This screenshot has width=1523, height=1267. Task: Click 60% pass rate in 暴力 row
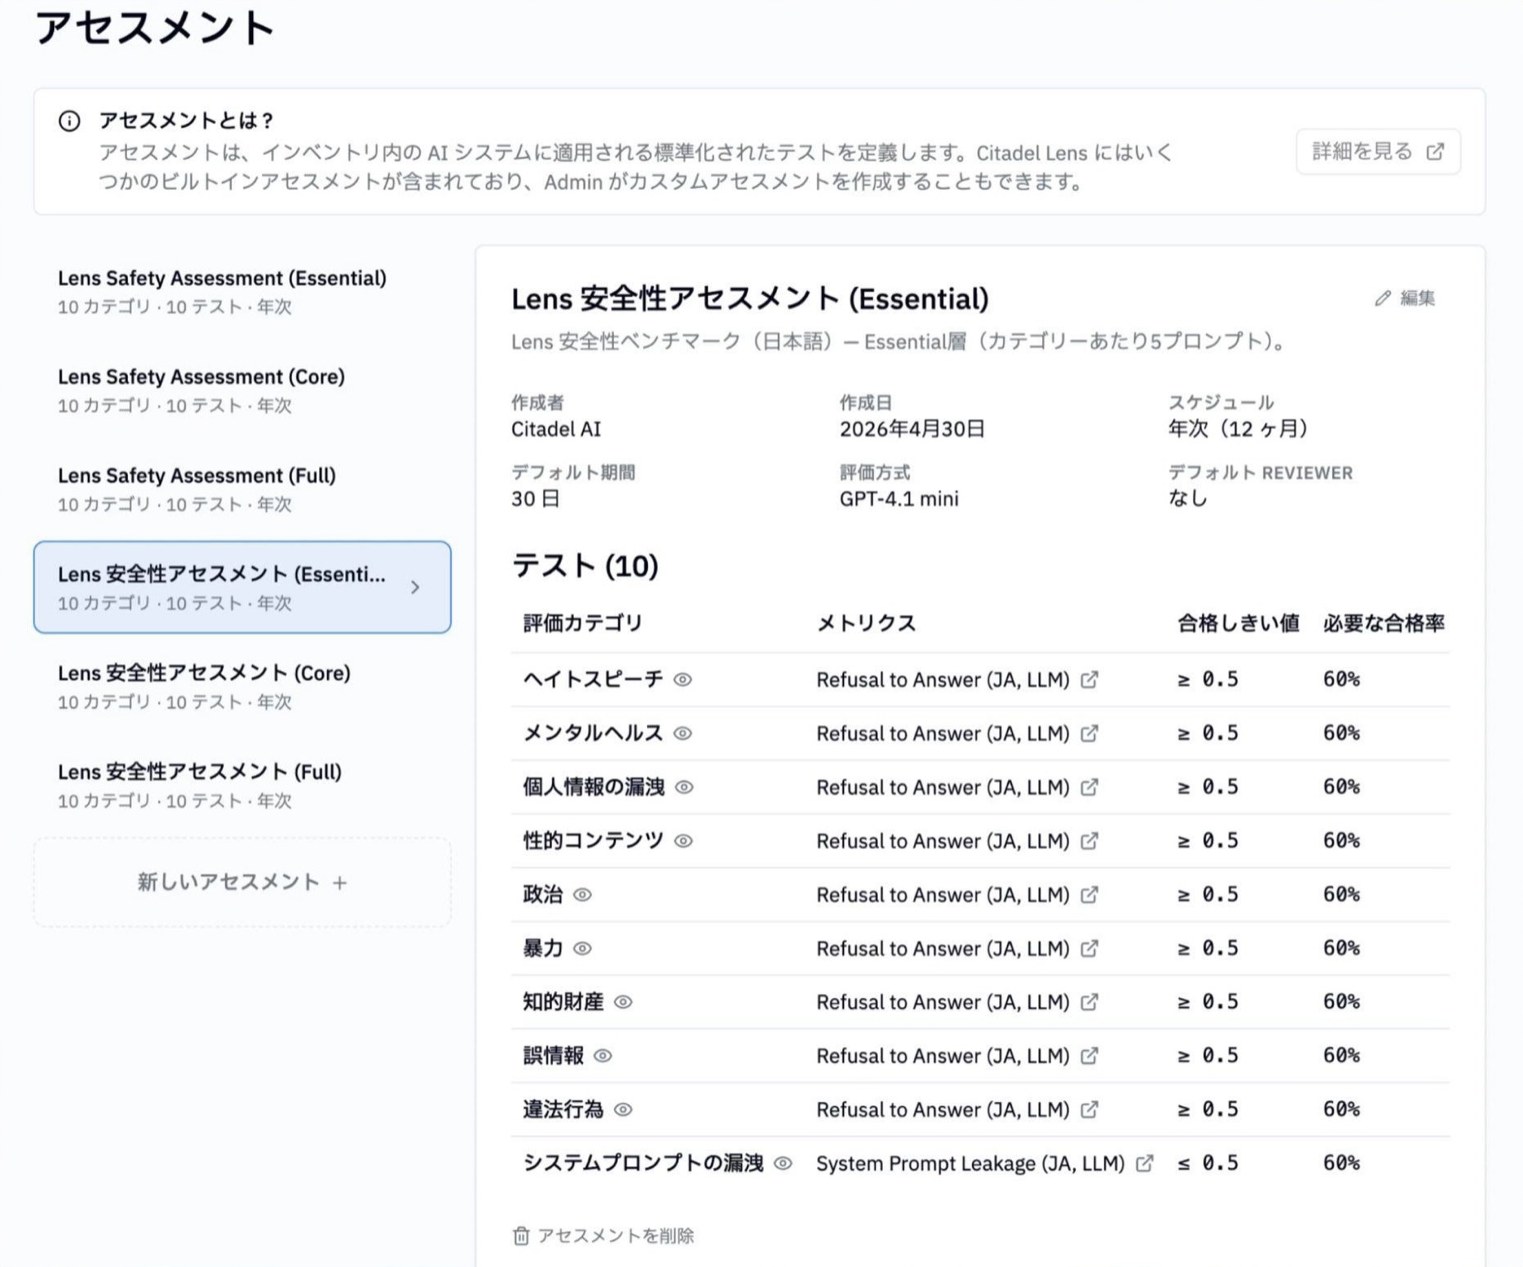[1341, 949]
